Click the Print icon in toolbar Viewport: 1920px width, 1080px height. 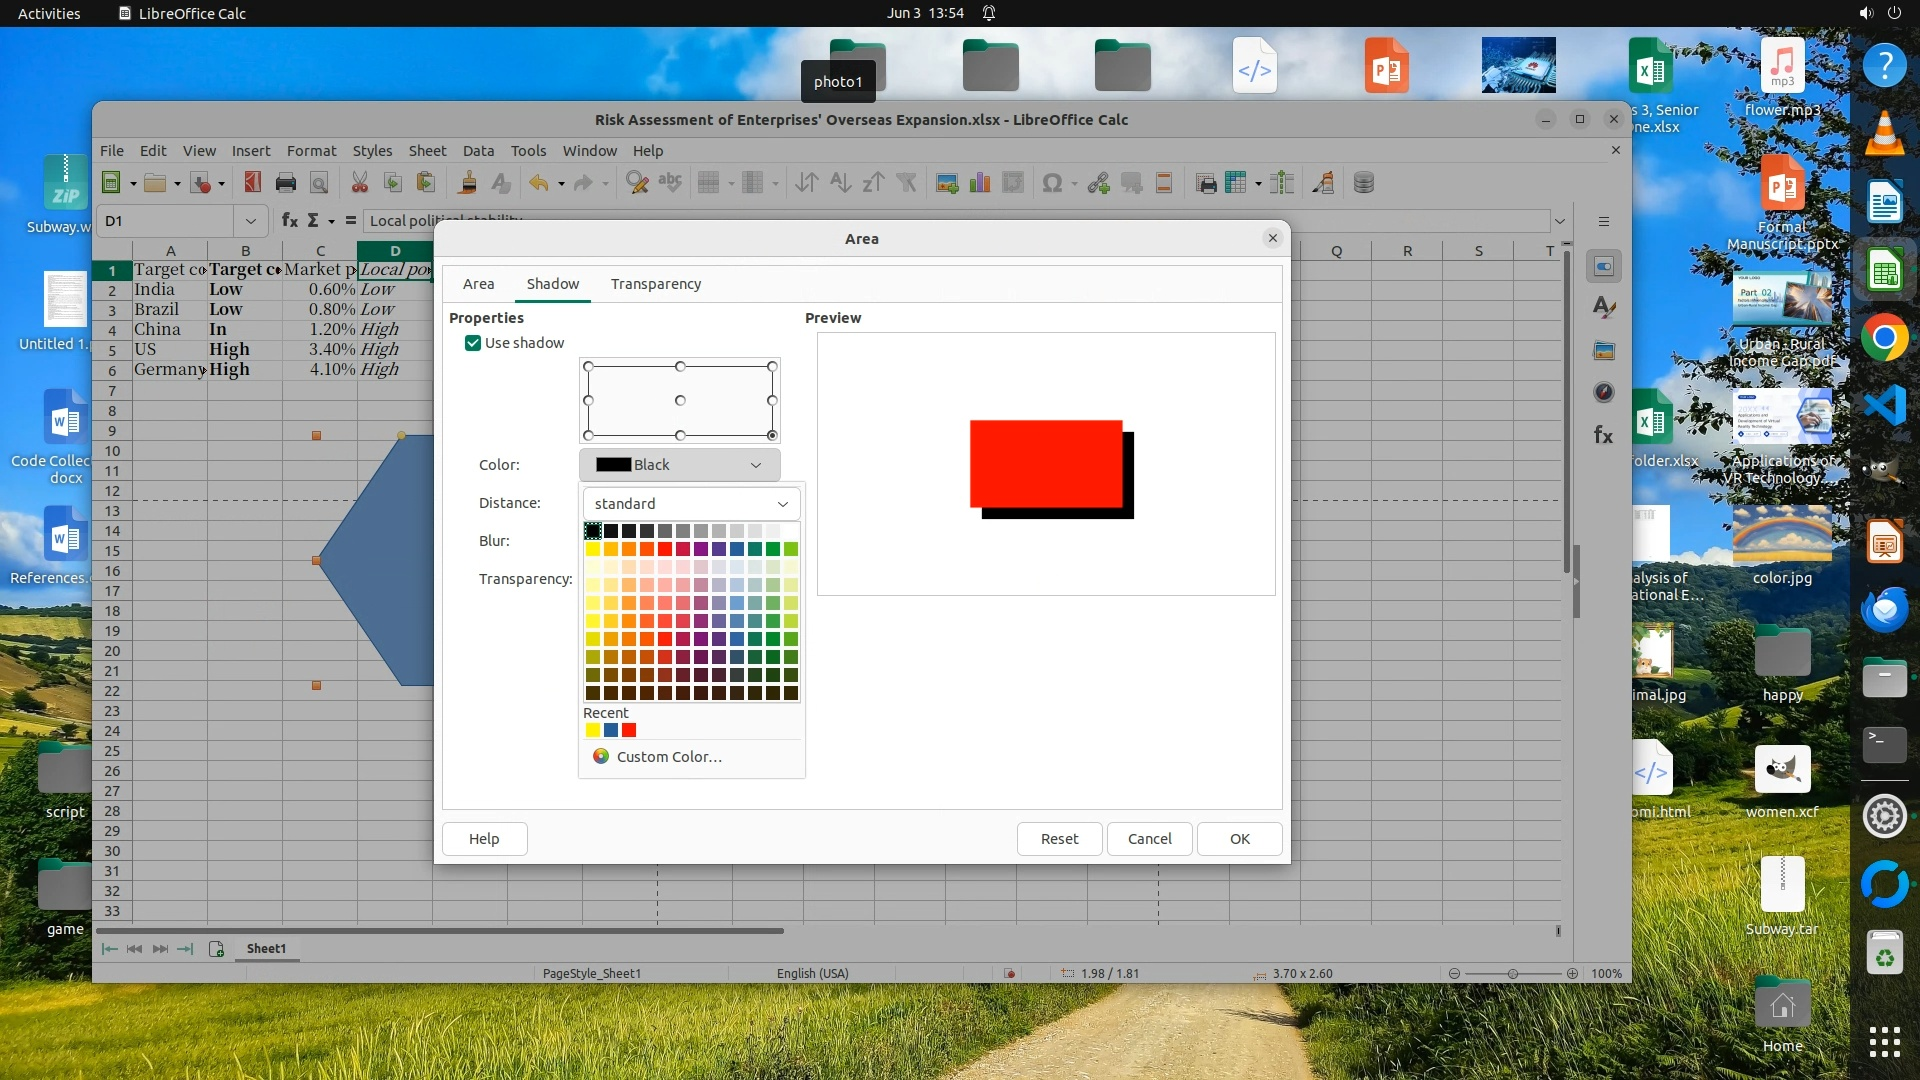coord(286,183)
